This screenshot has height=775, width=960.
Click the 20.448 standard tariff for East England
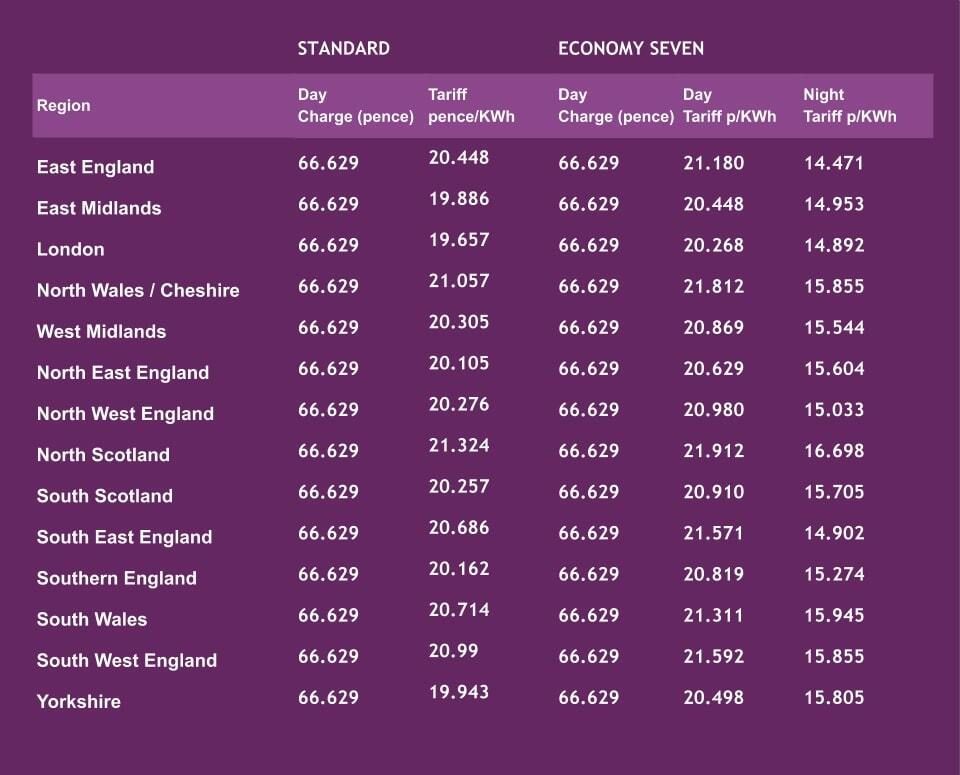pos(458,158)
